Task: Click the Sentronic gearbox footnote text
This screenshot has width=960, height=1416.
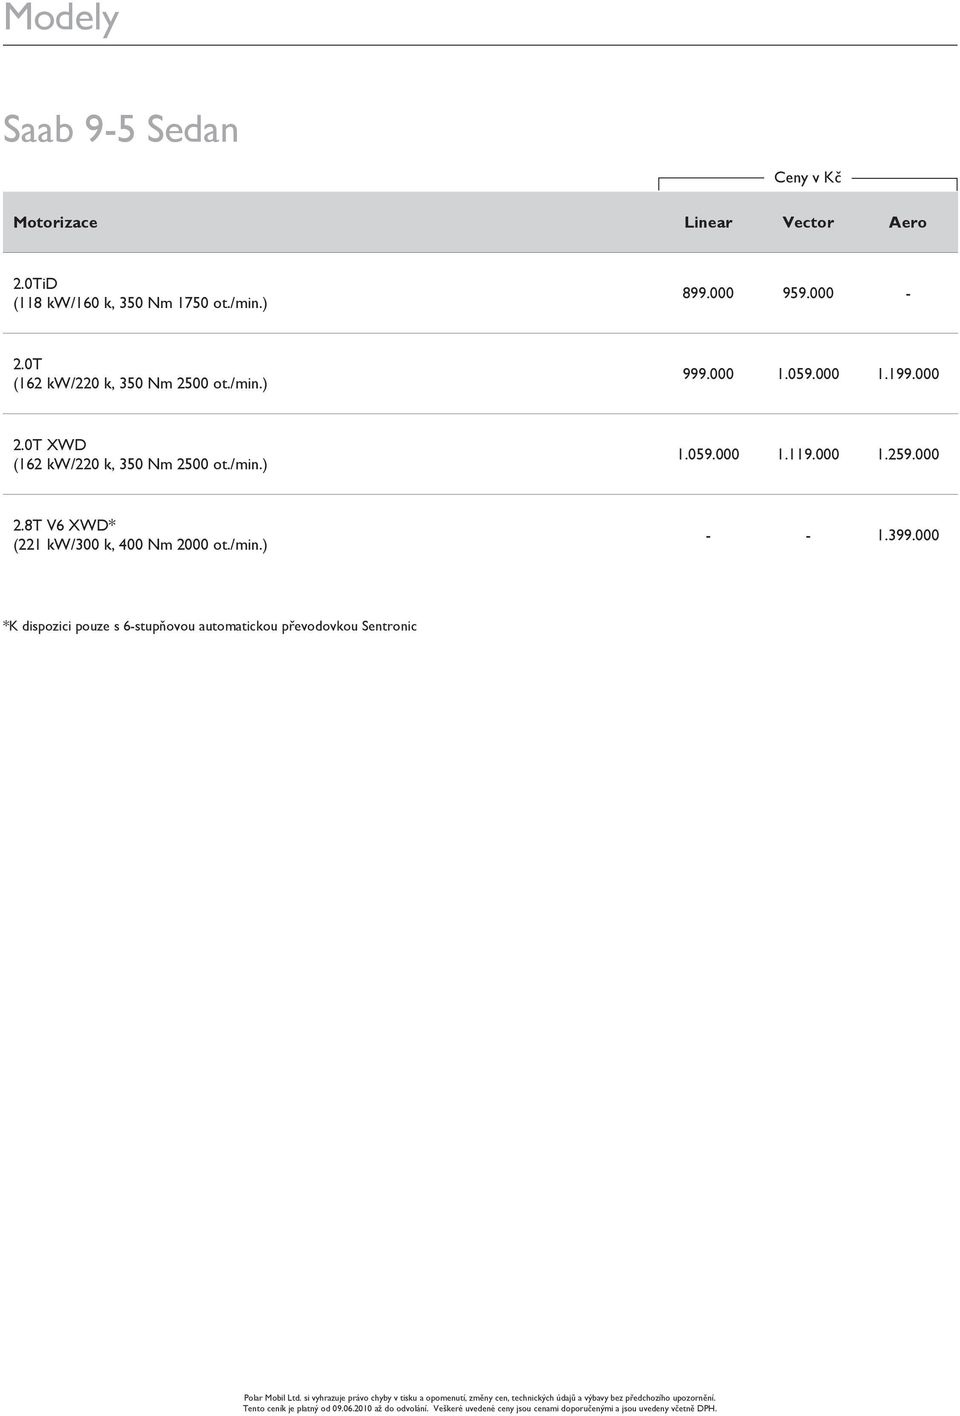Action: pos(210,626)
